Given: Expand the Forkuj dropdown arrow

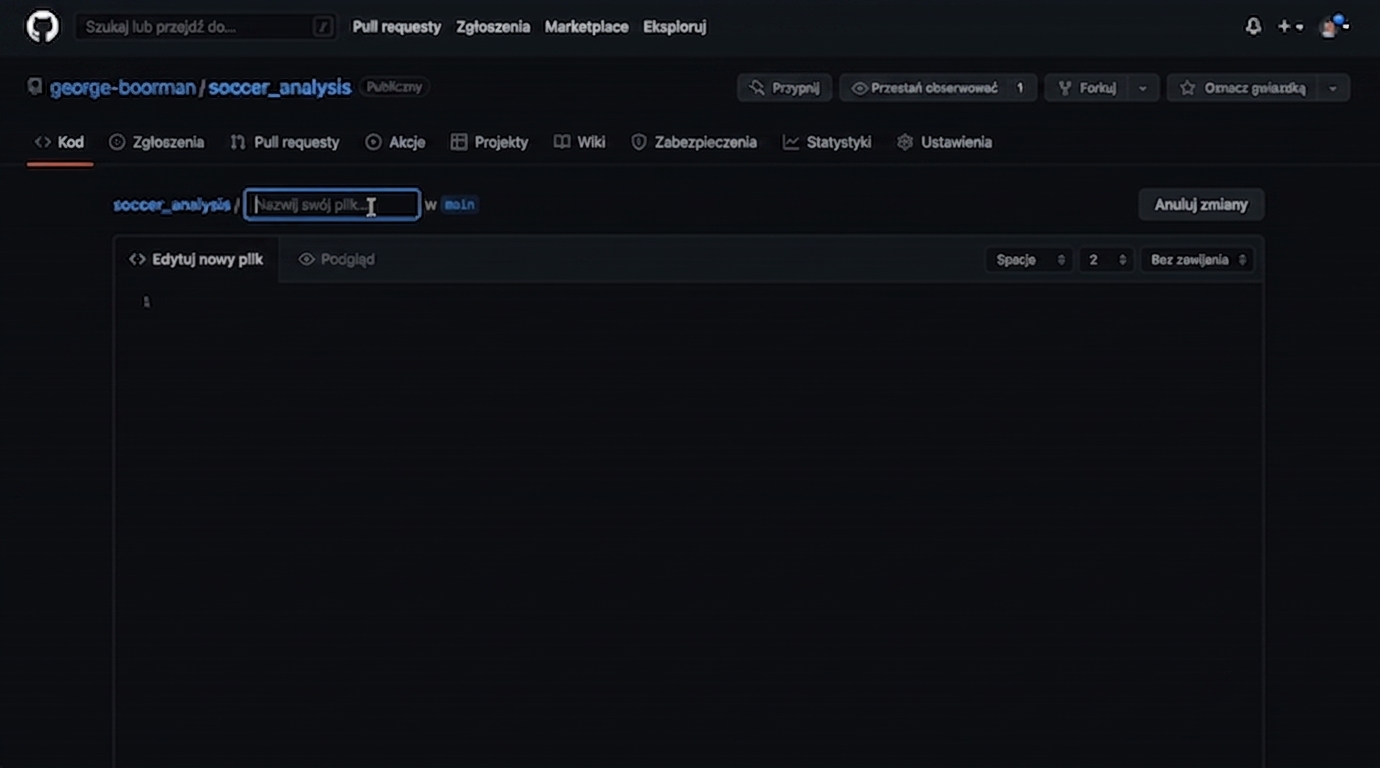Looking at the screenshot, I should pos(1143,88).
